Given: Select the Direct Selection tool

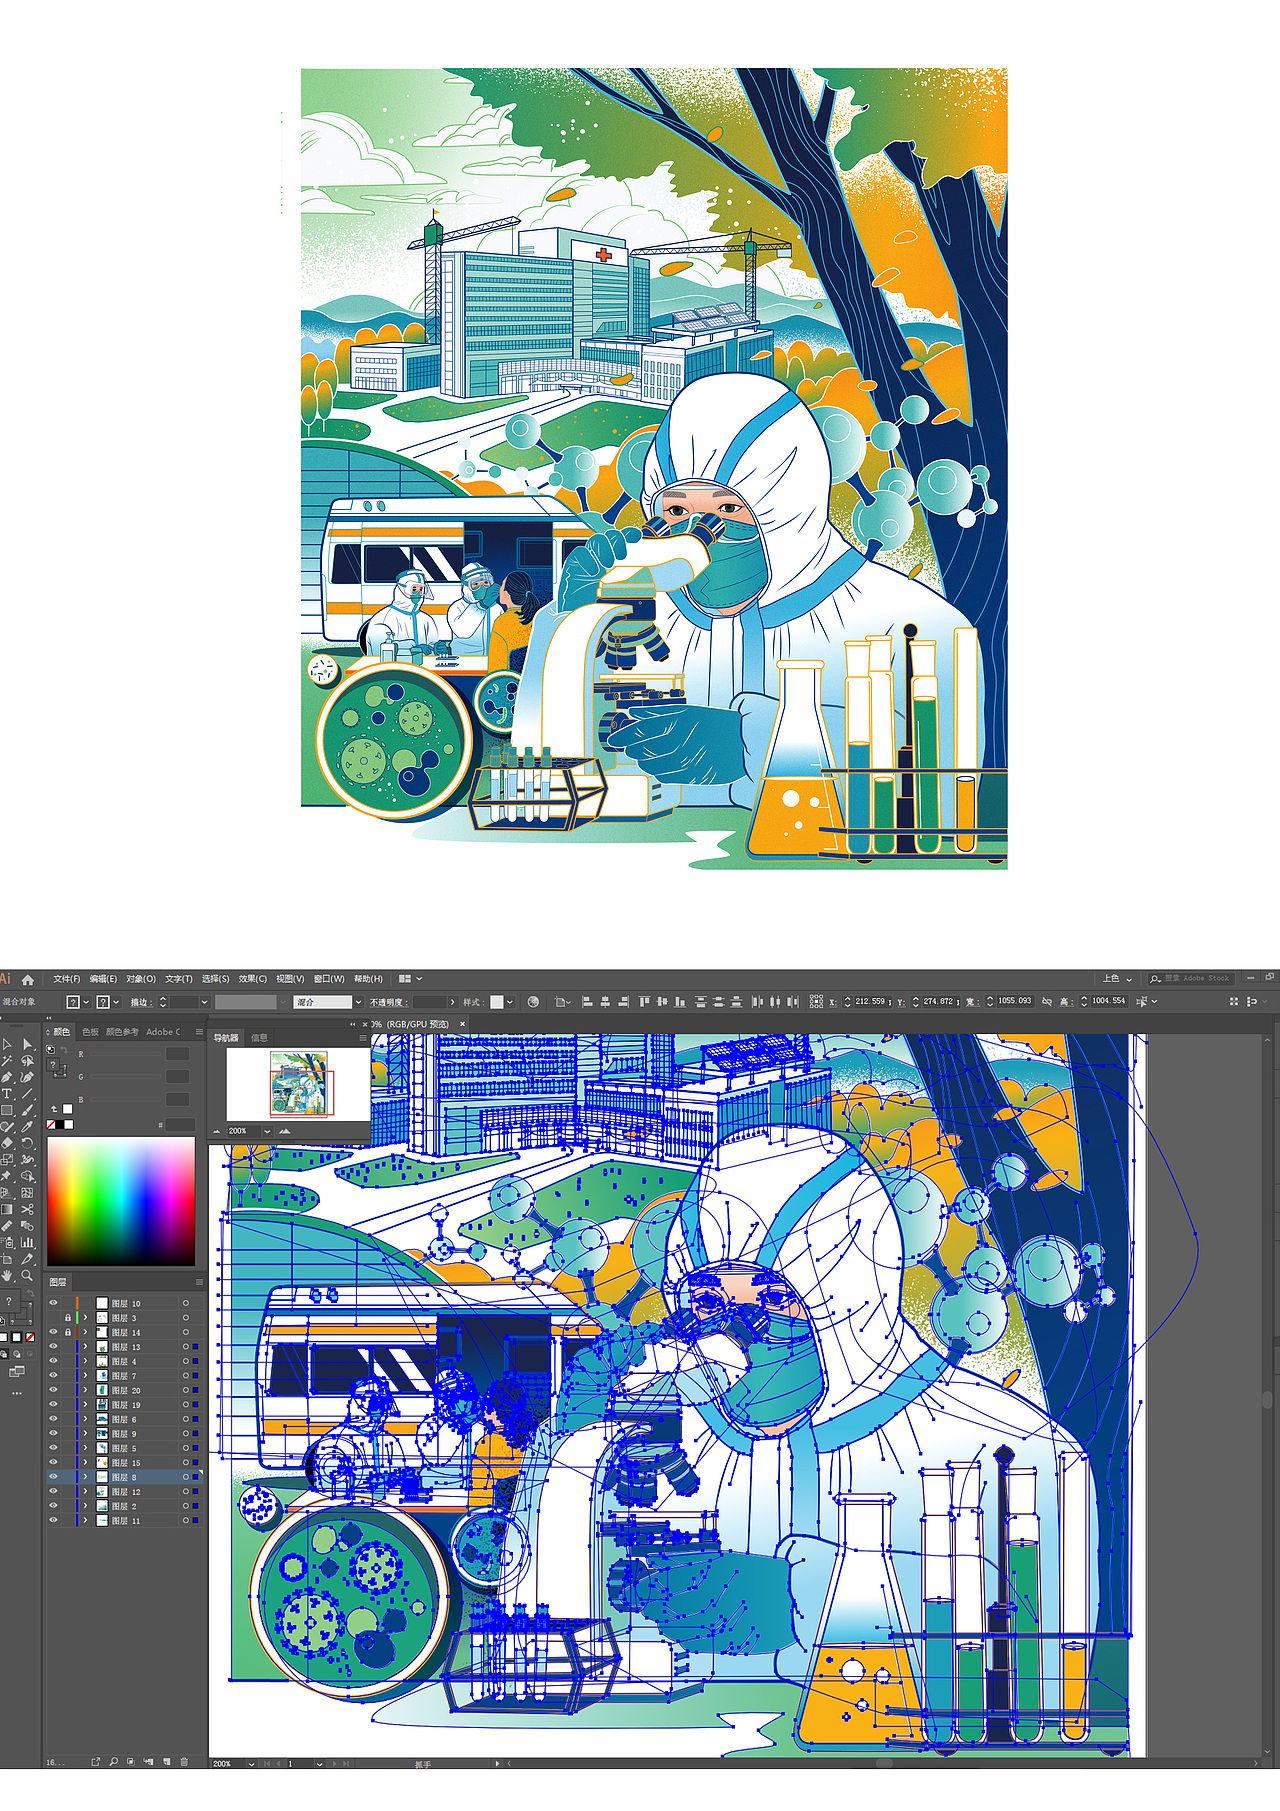Looking at the screenshot, I should point(27,1044).
